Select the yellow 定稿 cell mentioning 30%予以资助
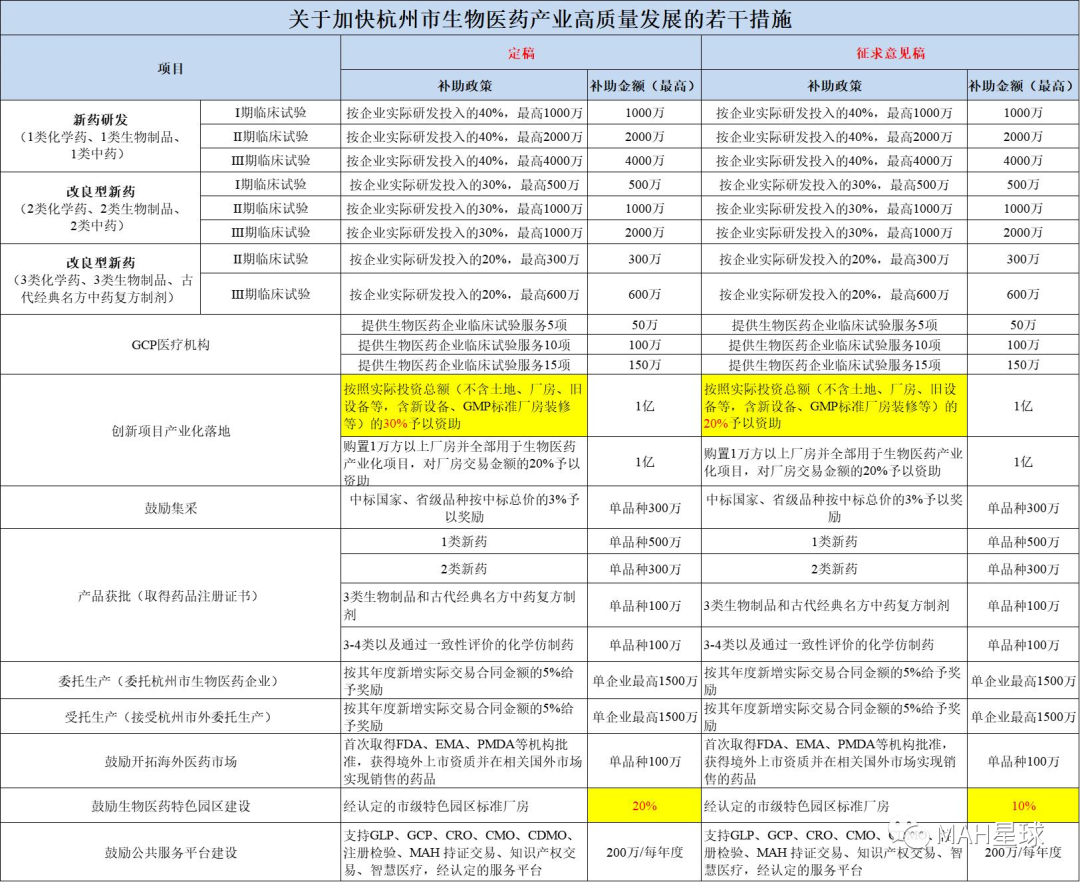The width and height of the screenshot is (1080, 882). [465, 406]
